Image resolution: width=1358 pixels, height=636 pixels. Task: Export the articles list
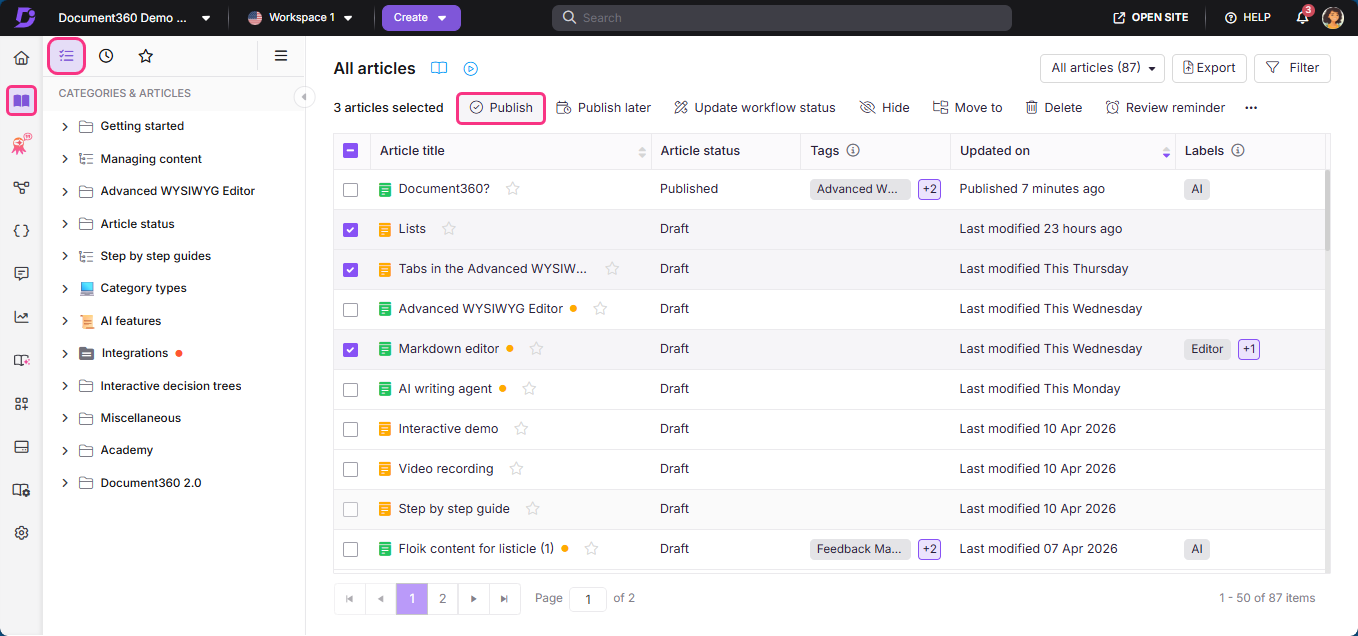pos(1208,68)
